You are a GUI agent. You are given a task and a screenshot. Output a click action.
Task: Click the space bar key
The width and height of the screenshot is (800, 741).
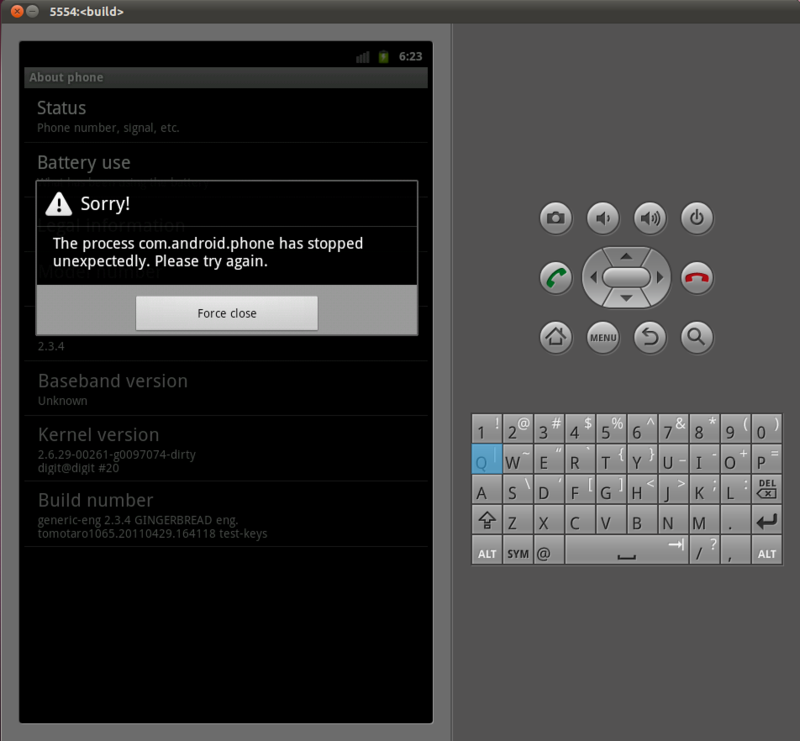click(x=627, y=550)
